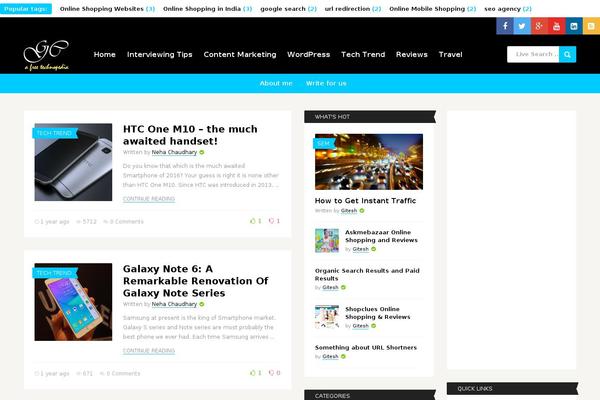Screen dimensions: 600x400
Task: Click the search magnifier button
Action: click(x=567, y=54)
